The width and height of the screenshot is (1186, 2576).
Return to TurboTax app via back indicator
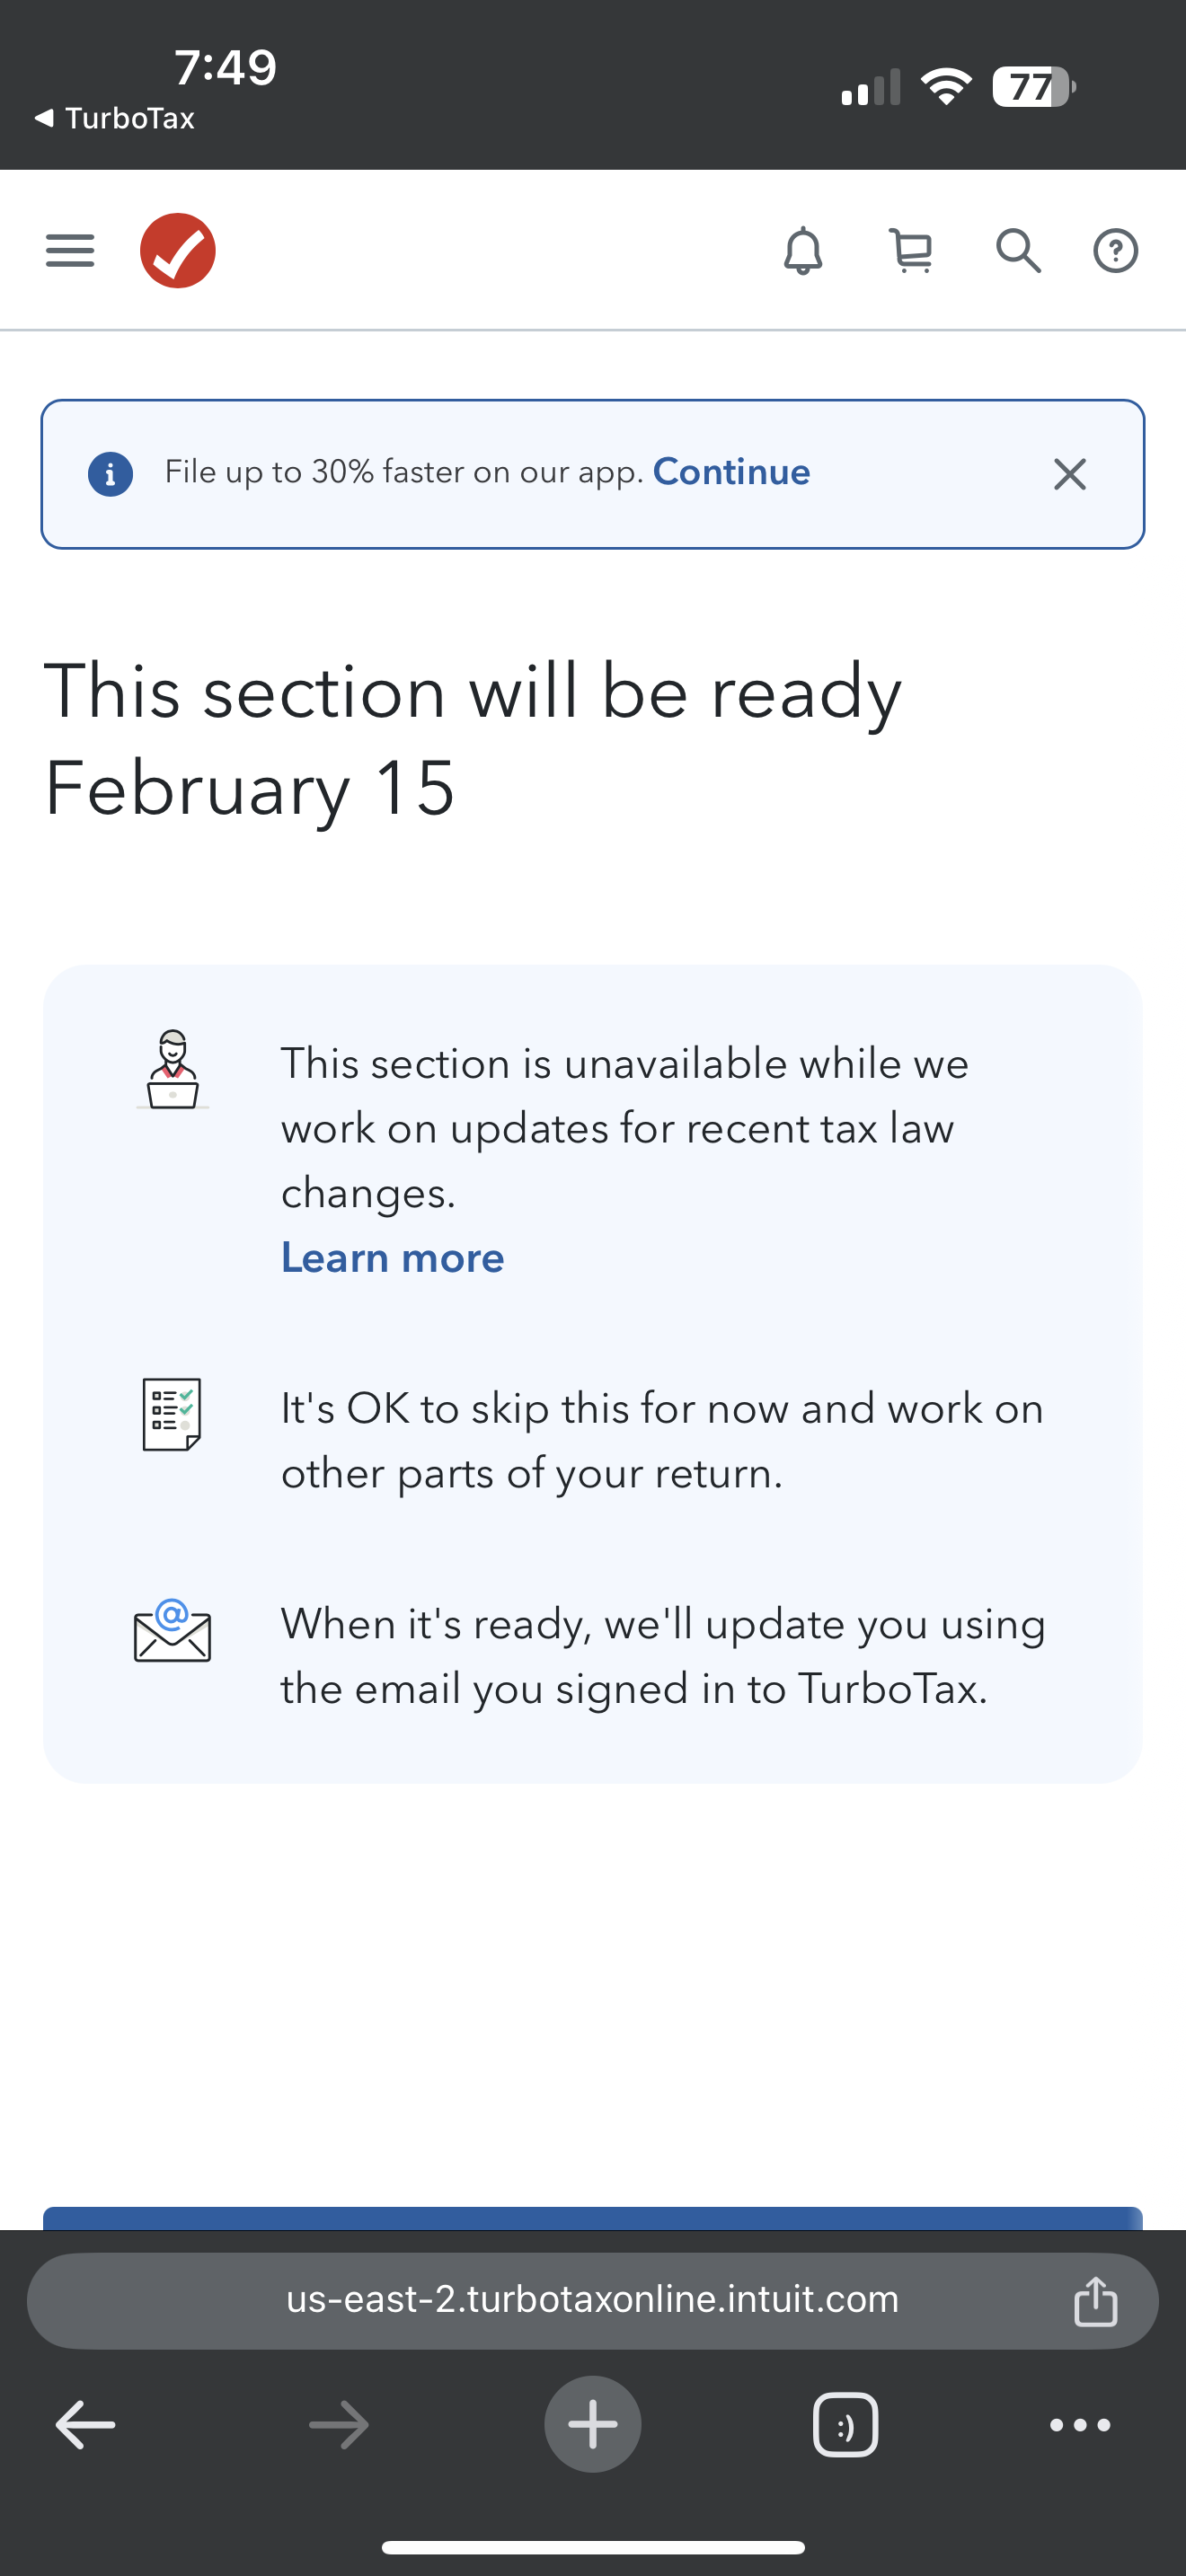tap(114, 118)
